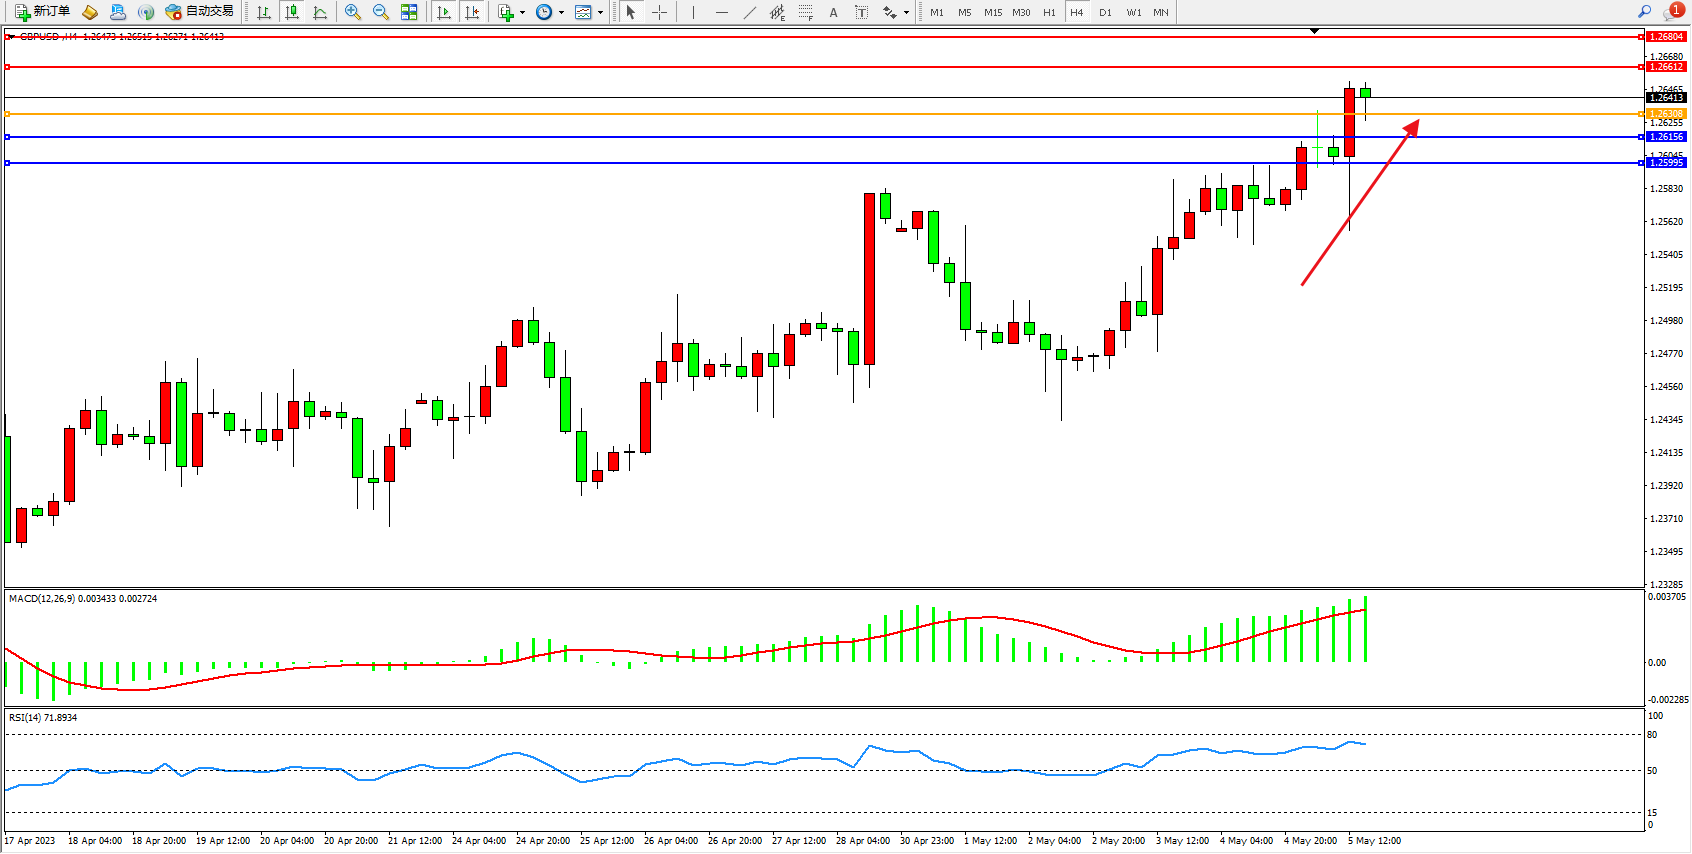Select the Crosshair tool
Screen dimensions: 1692x854
pos(660,12)
